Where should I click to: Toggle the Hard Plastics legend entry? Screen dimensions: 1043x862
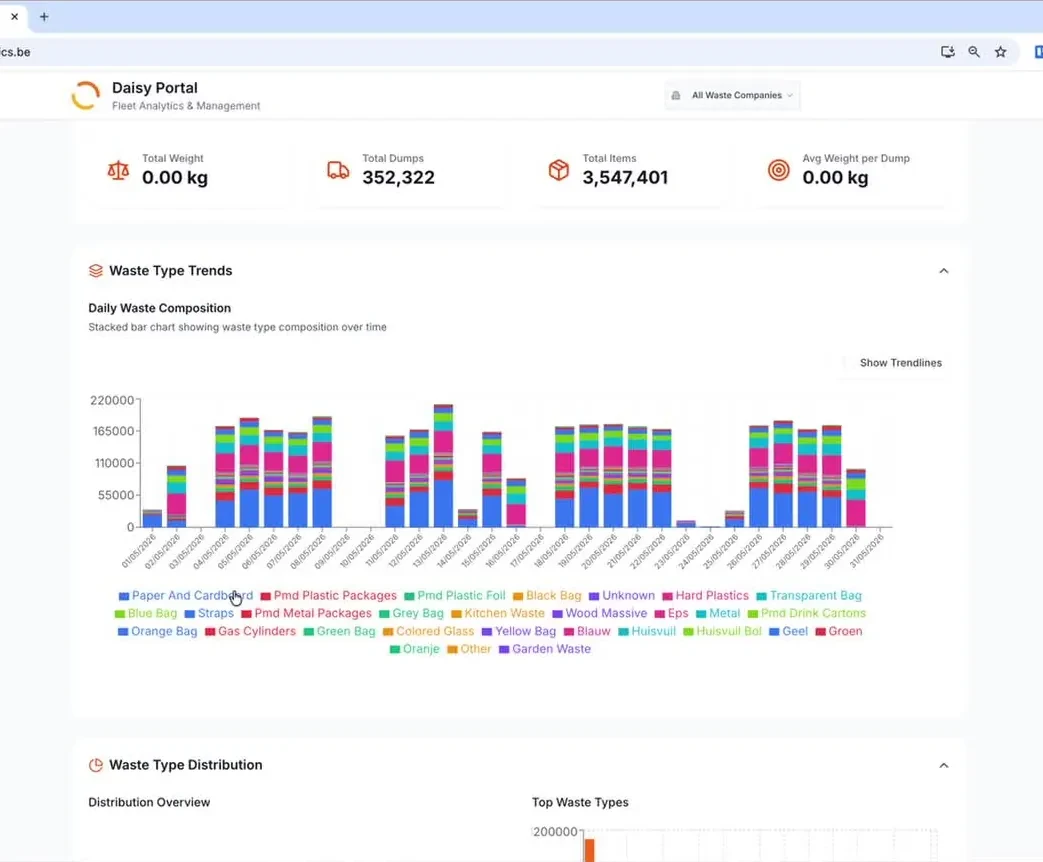tap(706, 595)
